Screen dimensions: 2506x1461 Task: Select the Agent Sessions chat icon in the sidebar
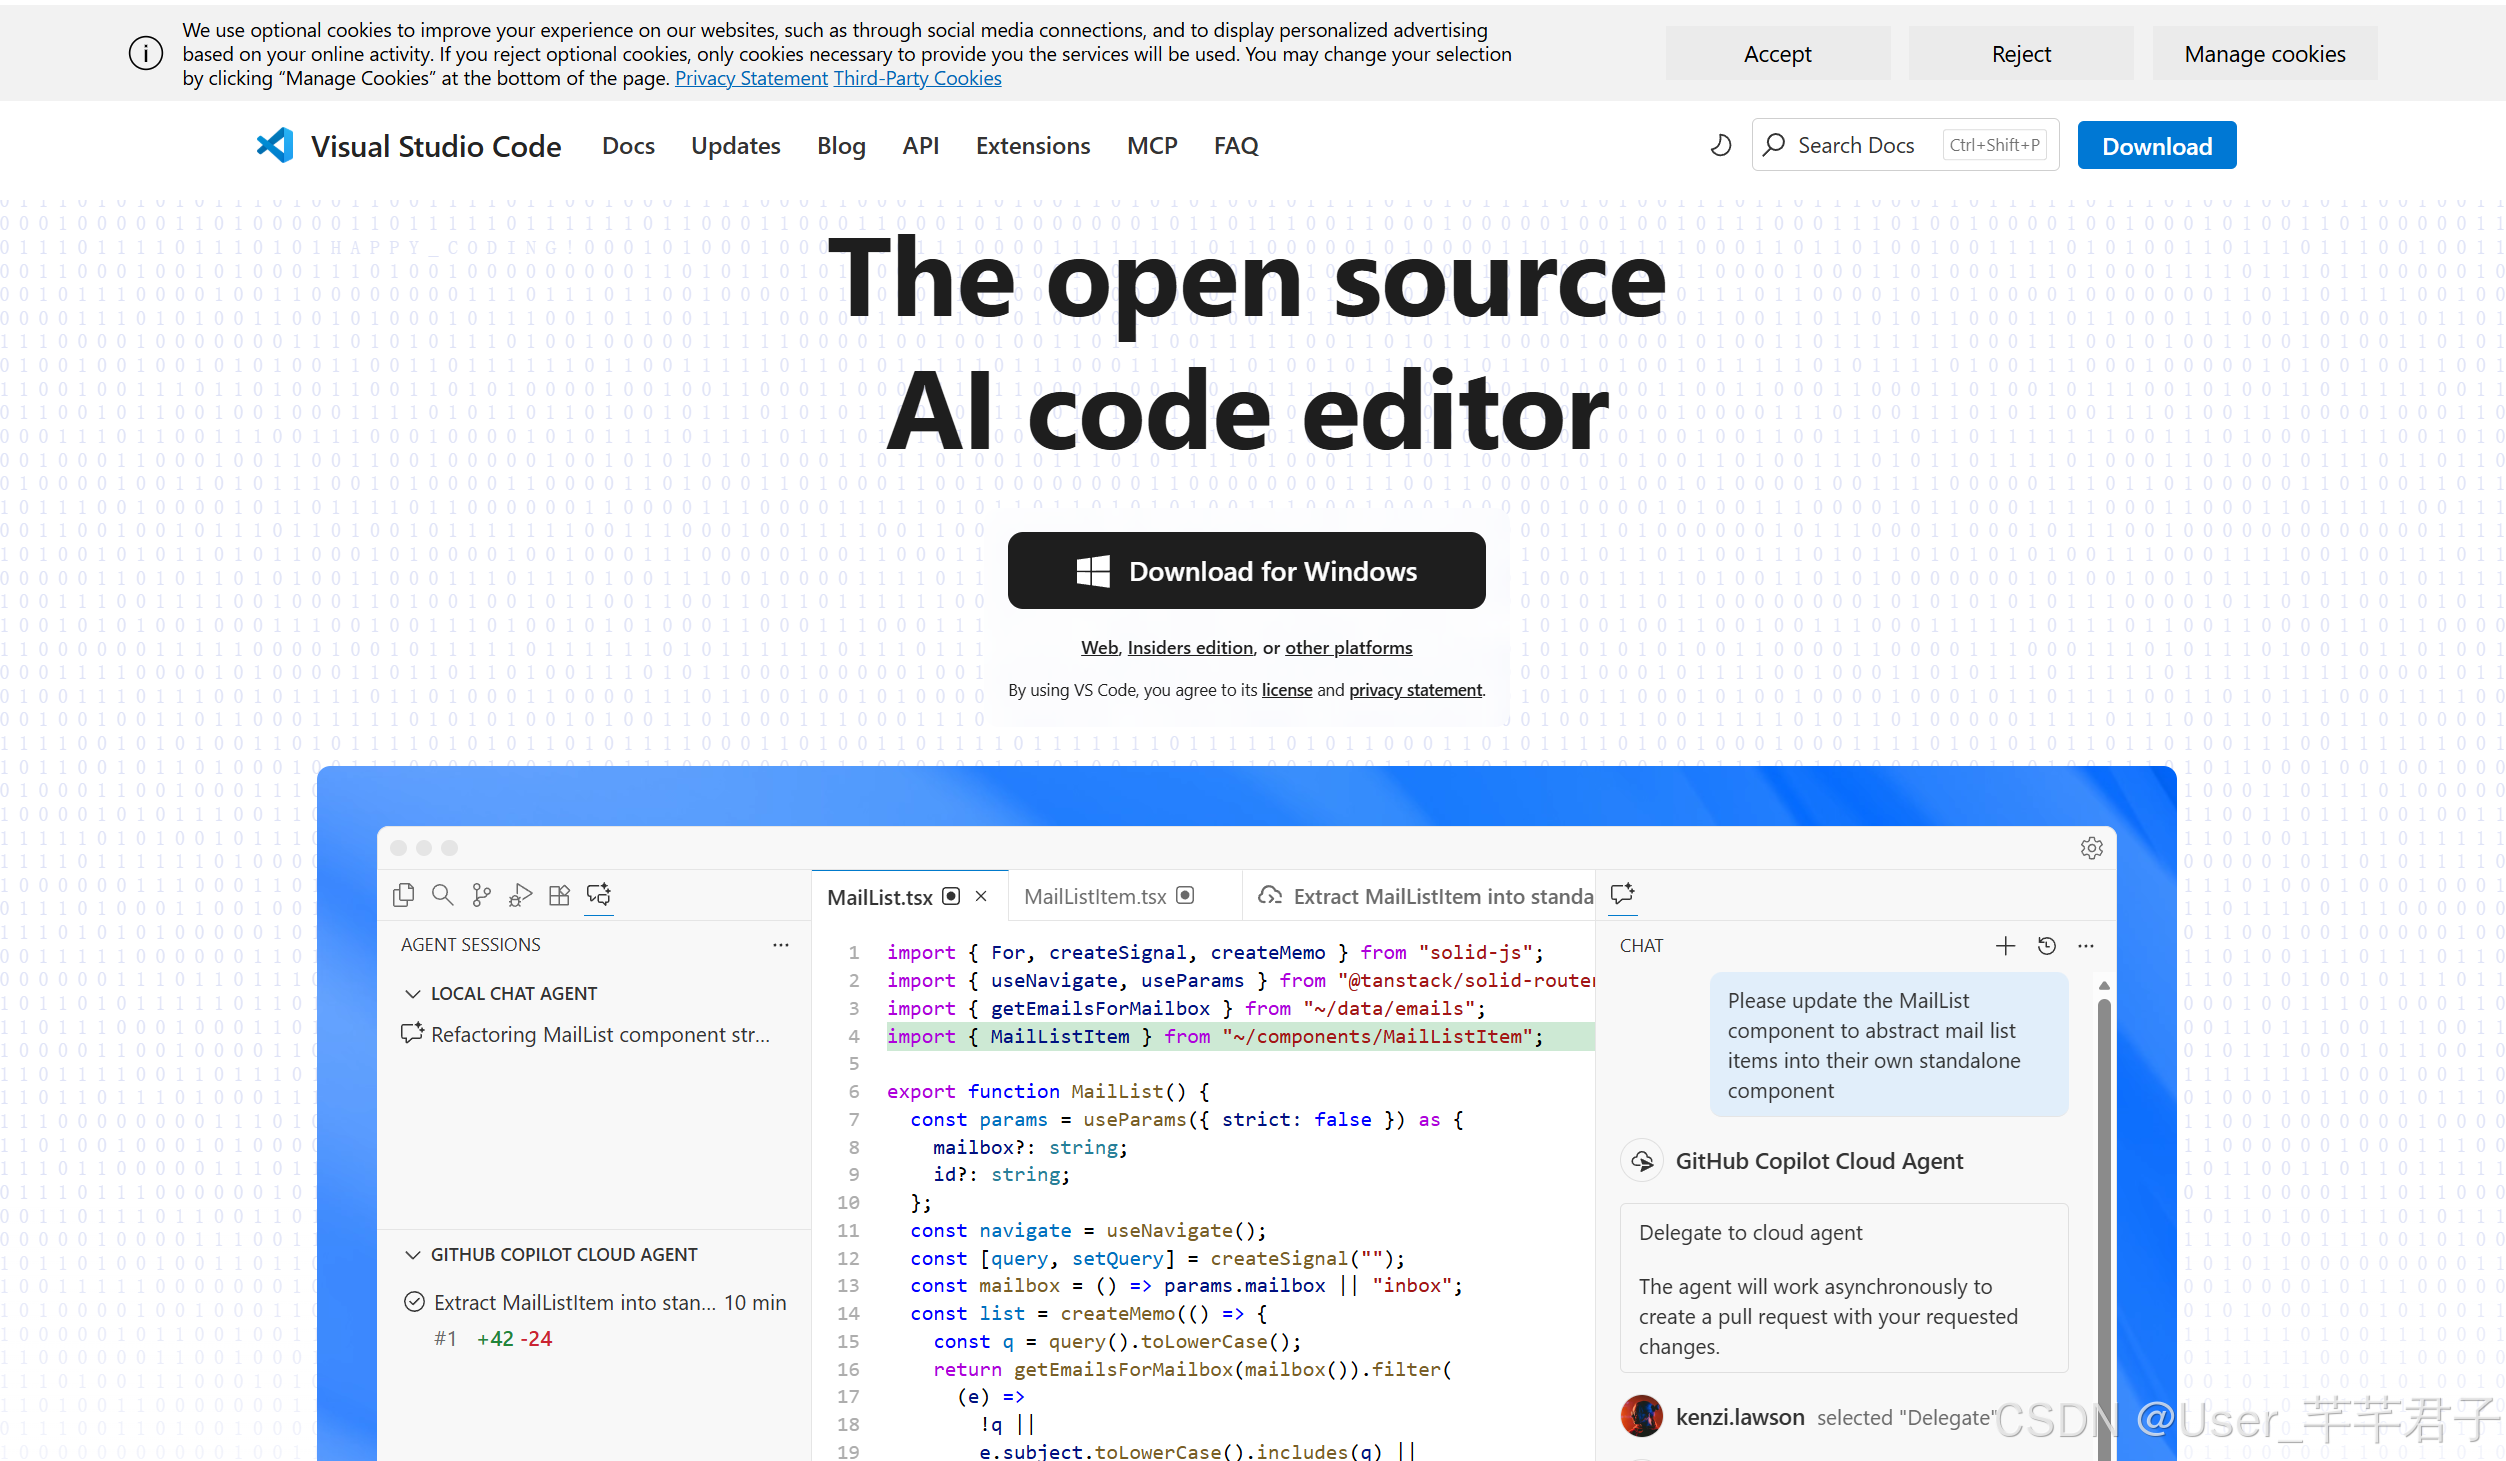[x=599, y=895]
